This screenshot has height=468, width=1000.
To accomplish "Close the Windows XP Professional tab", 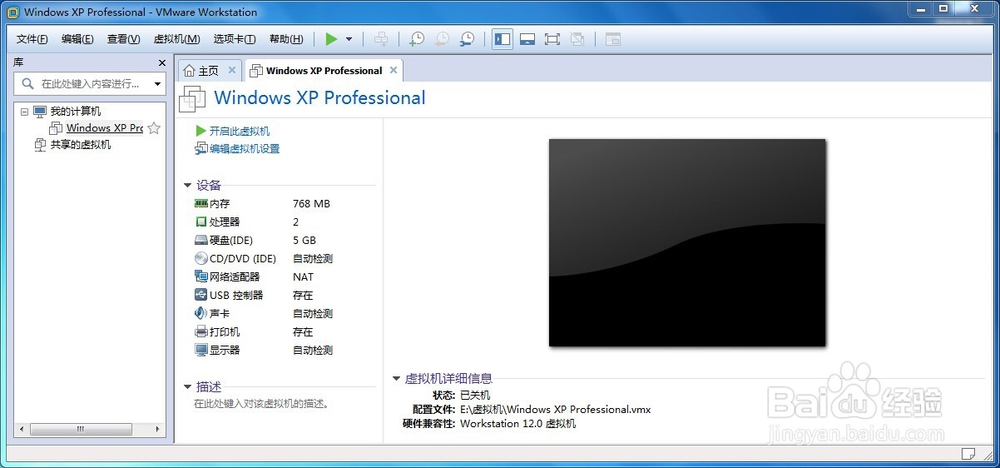I will (x=393, y=70).
